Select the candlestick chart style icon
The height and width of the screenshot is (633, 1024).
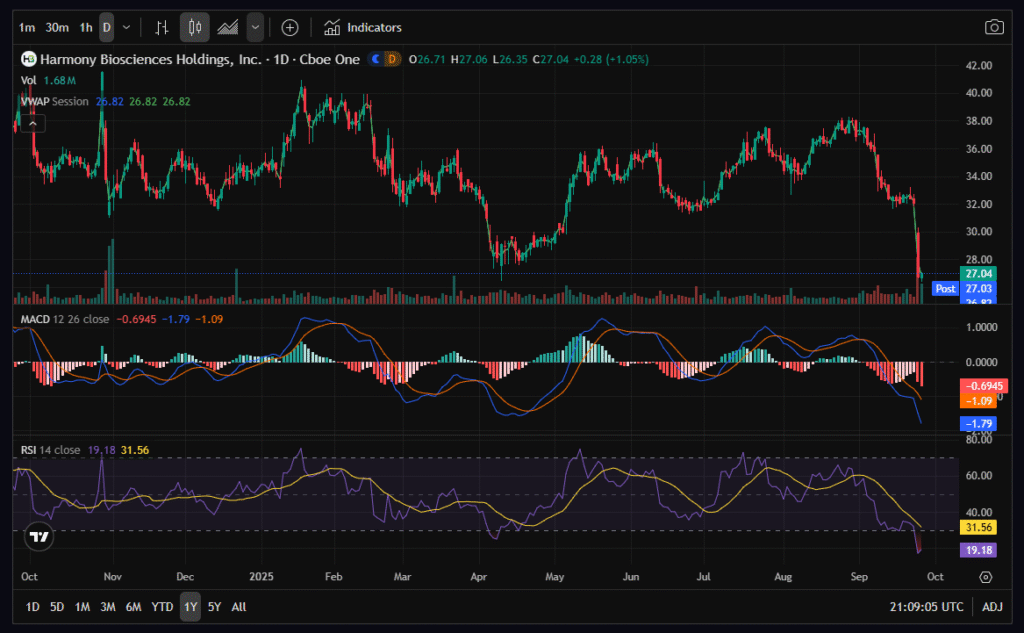pos(195,27)
